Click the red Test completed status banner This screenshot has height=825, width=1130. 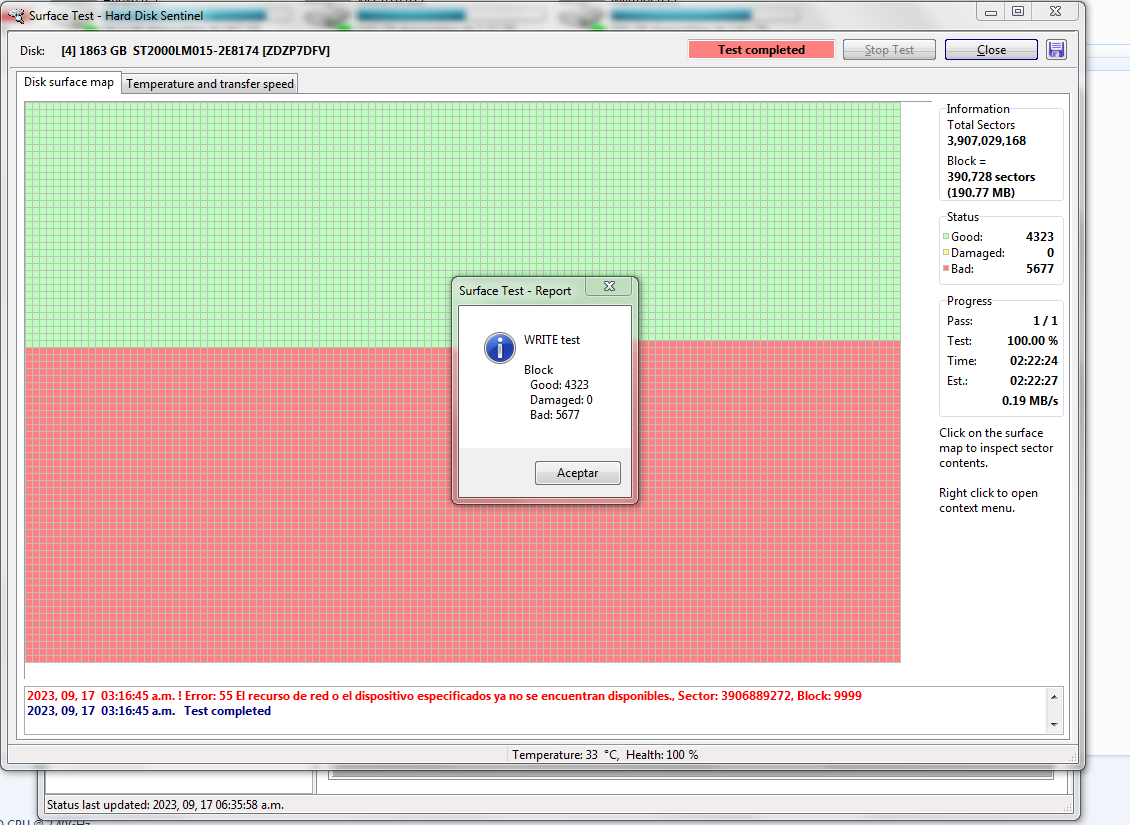pyautogui.click(x=761, y=50)
